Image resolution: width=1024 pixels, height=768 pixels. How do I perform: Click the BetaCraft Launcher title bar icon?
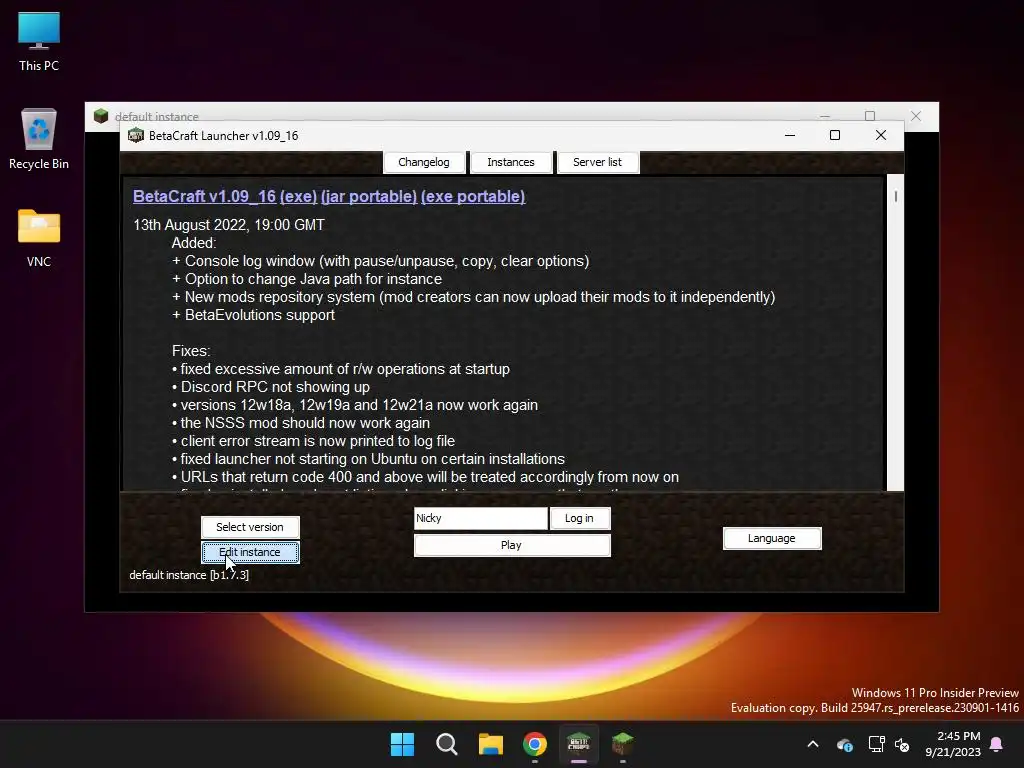[x=136, y=135]
